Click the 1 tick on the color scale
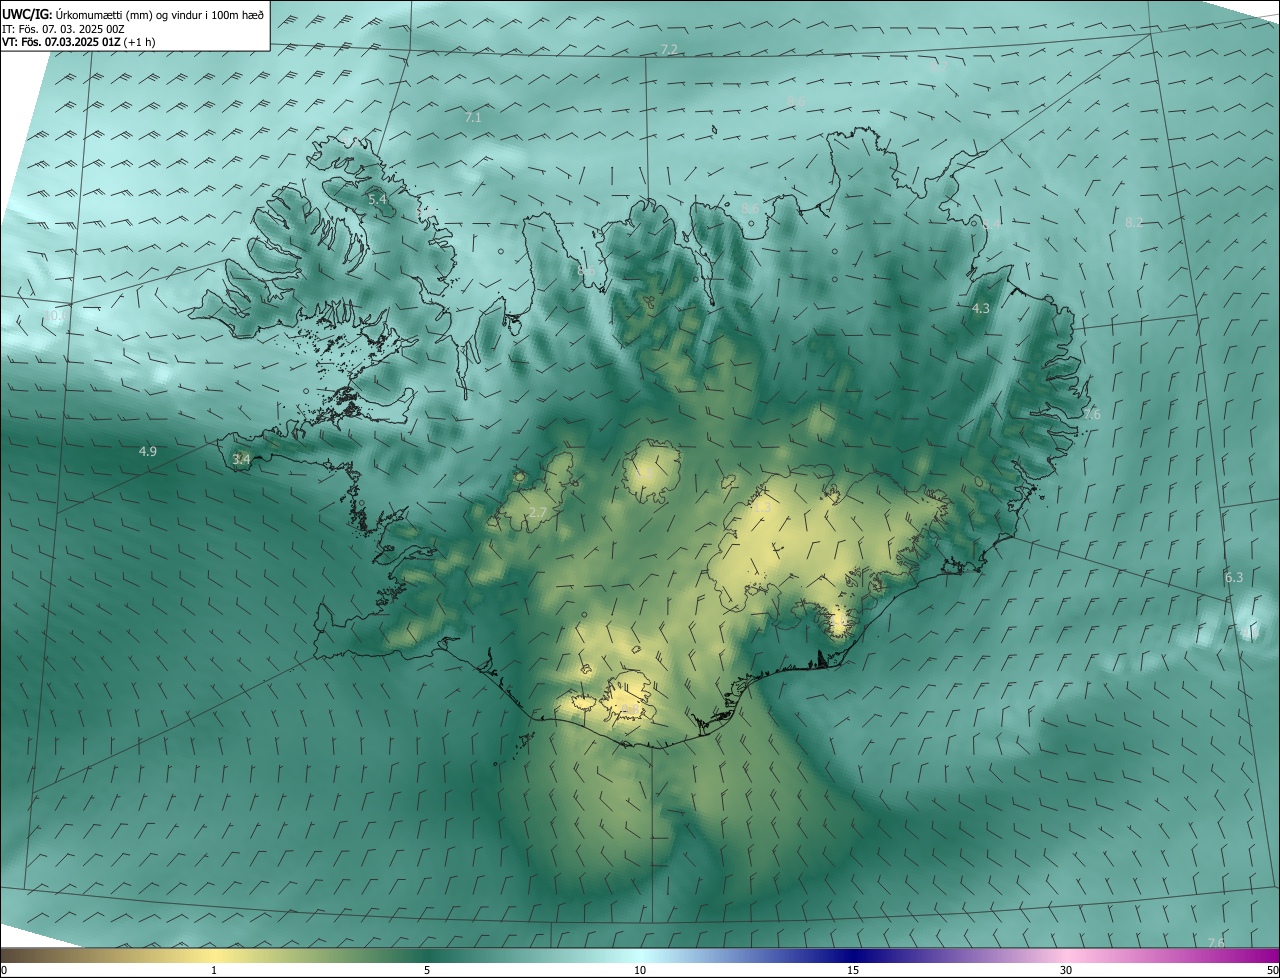The image size is (1280, 978). (x=214, y=970)
